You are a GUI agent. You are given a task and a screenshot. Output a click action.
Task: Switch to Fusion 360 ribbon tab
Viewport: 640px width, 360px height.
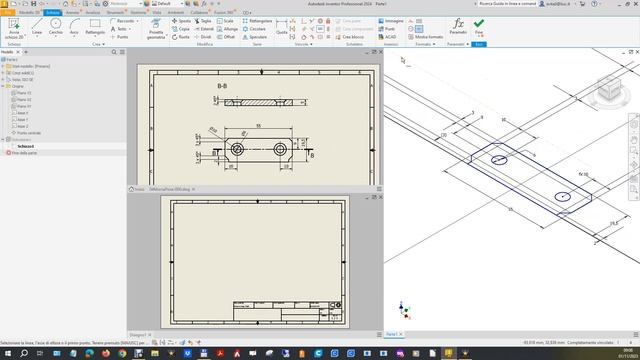pyautogui.click(x=224, y=13)
